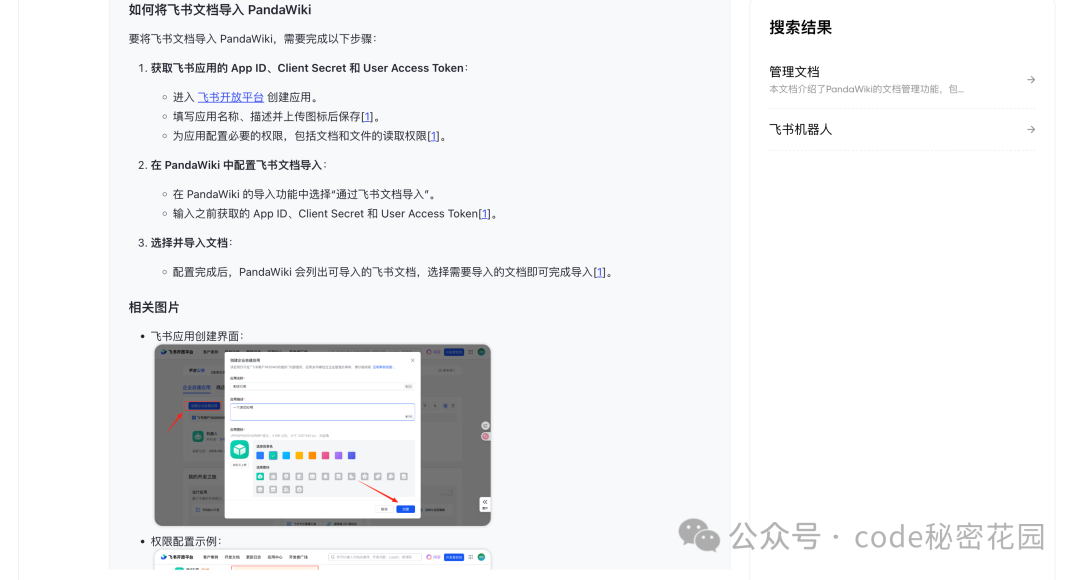
Task: Click the label 权限配置示例
Action: (x=185, y=541)
